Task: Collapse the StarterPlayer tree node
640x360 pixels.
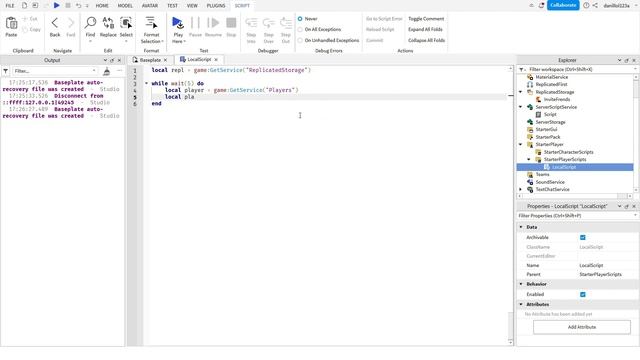Action: click(520, 144)
